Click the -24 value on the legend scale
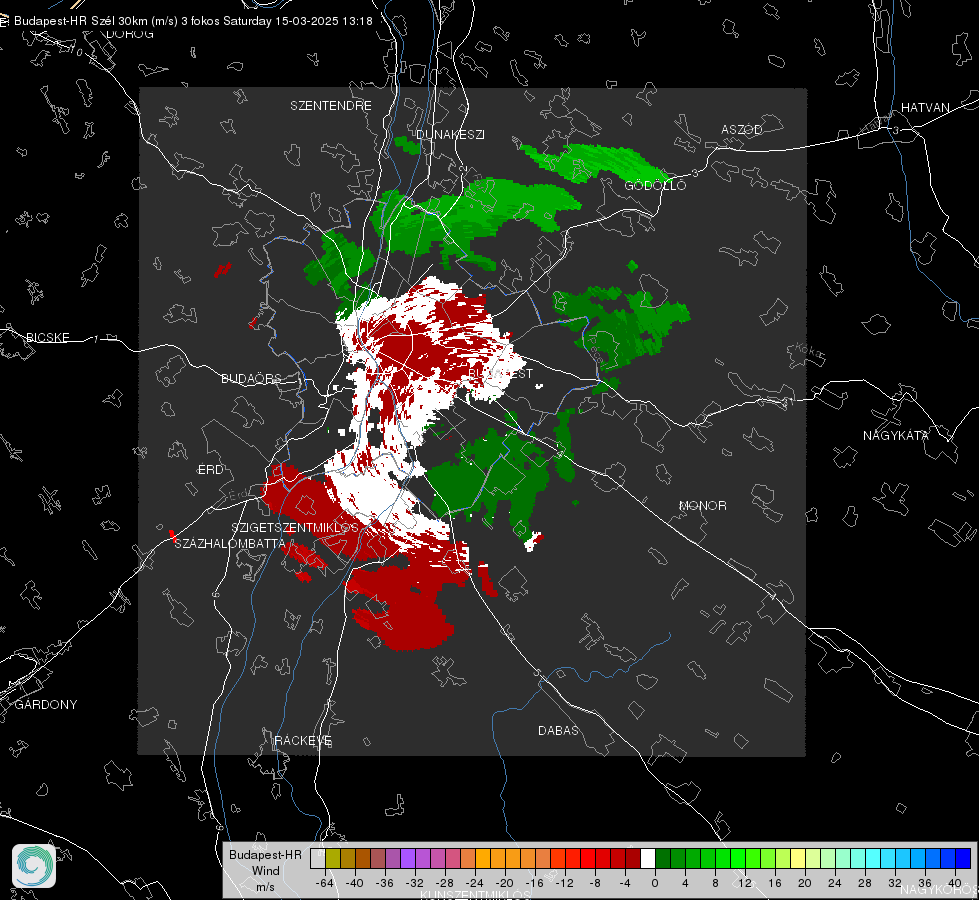This screenshot has width=979, height=900. 475,883
